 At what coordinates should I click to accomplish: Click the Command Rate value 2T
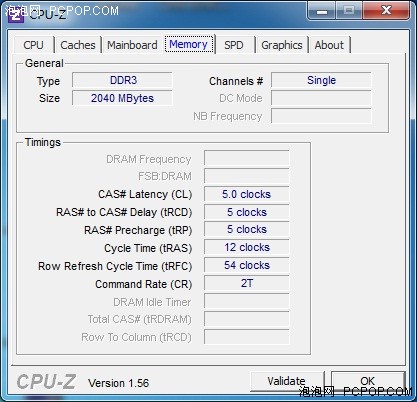tap(247, 284)
